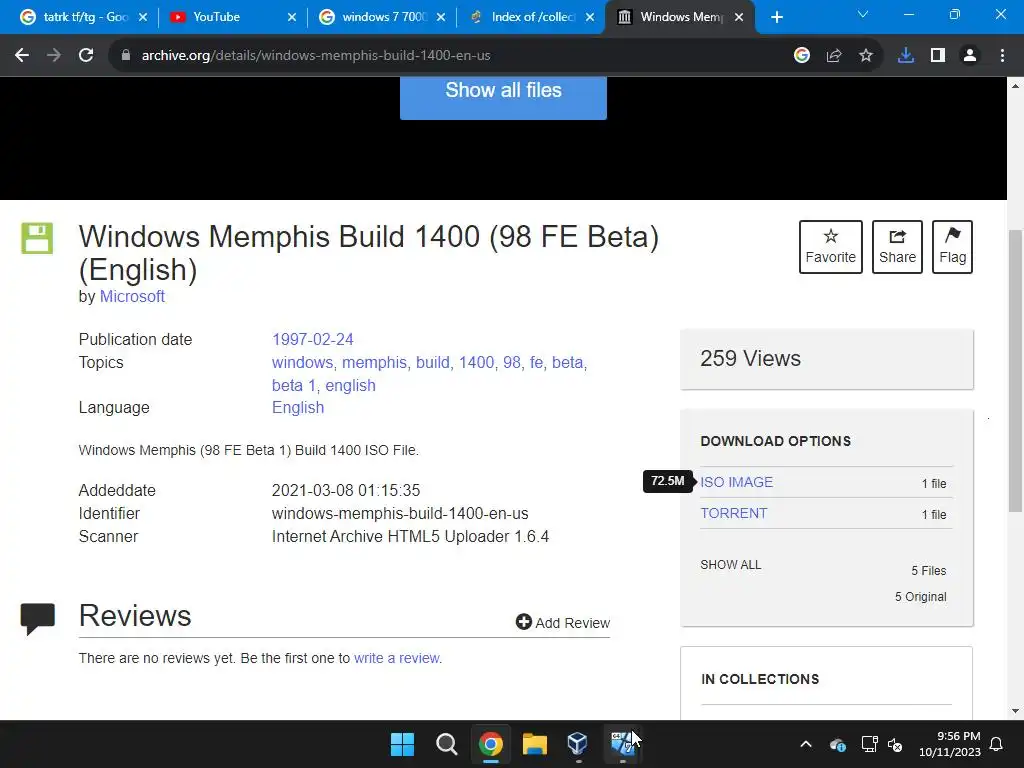Close the YouTube tab

(292, 18)
